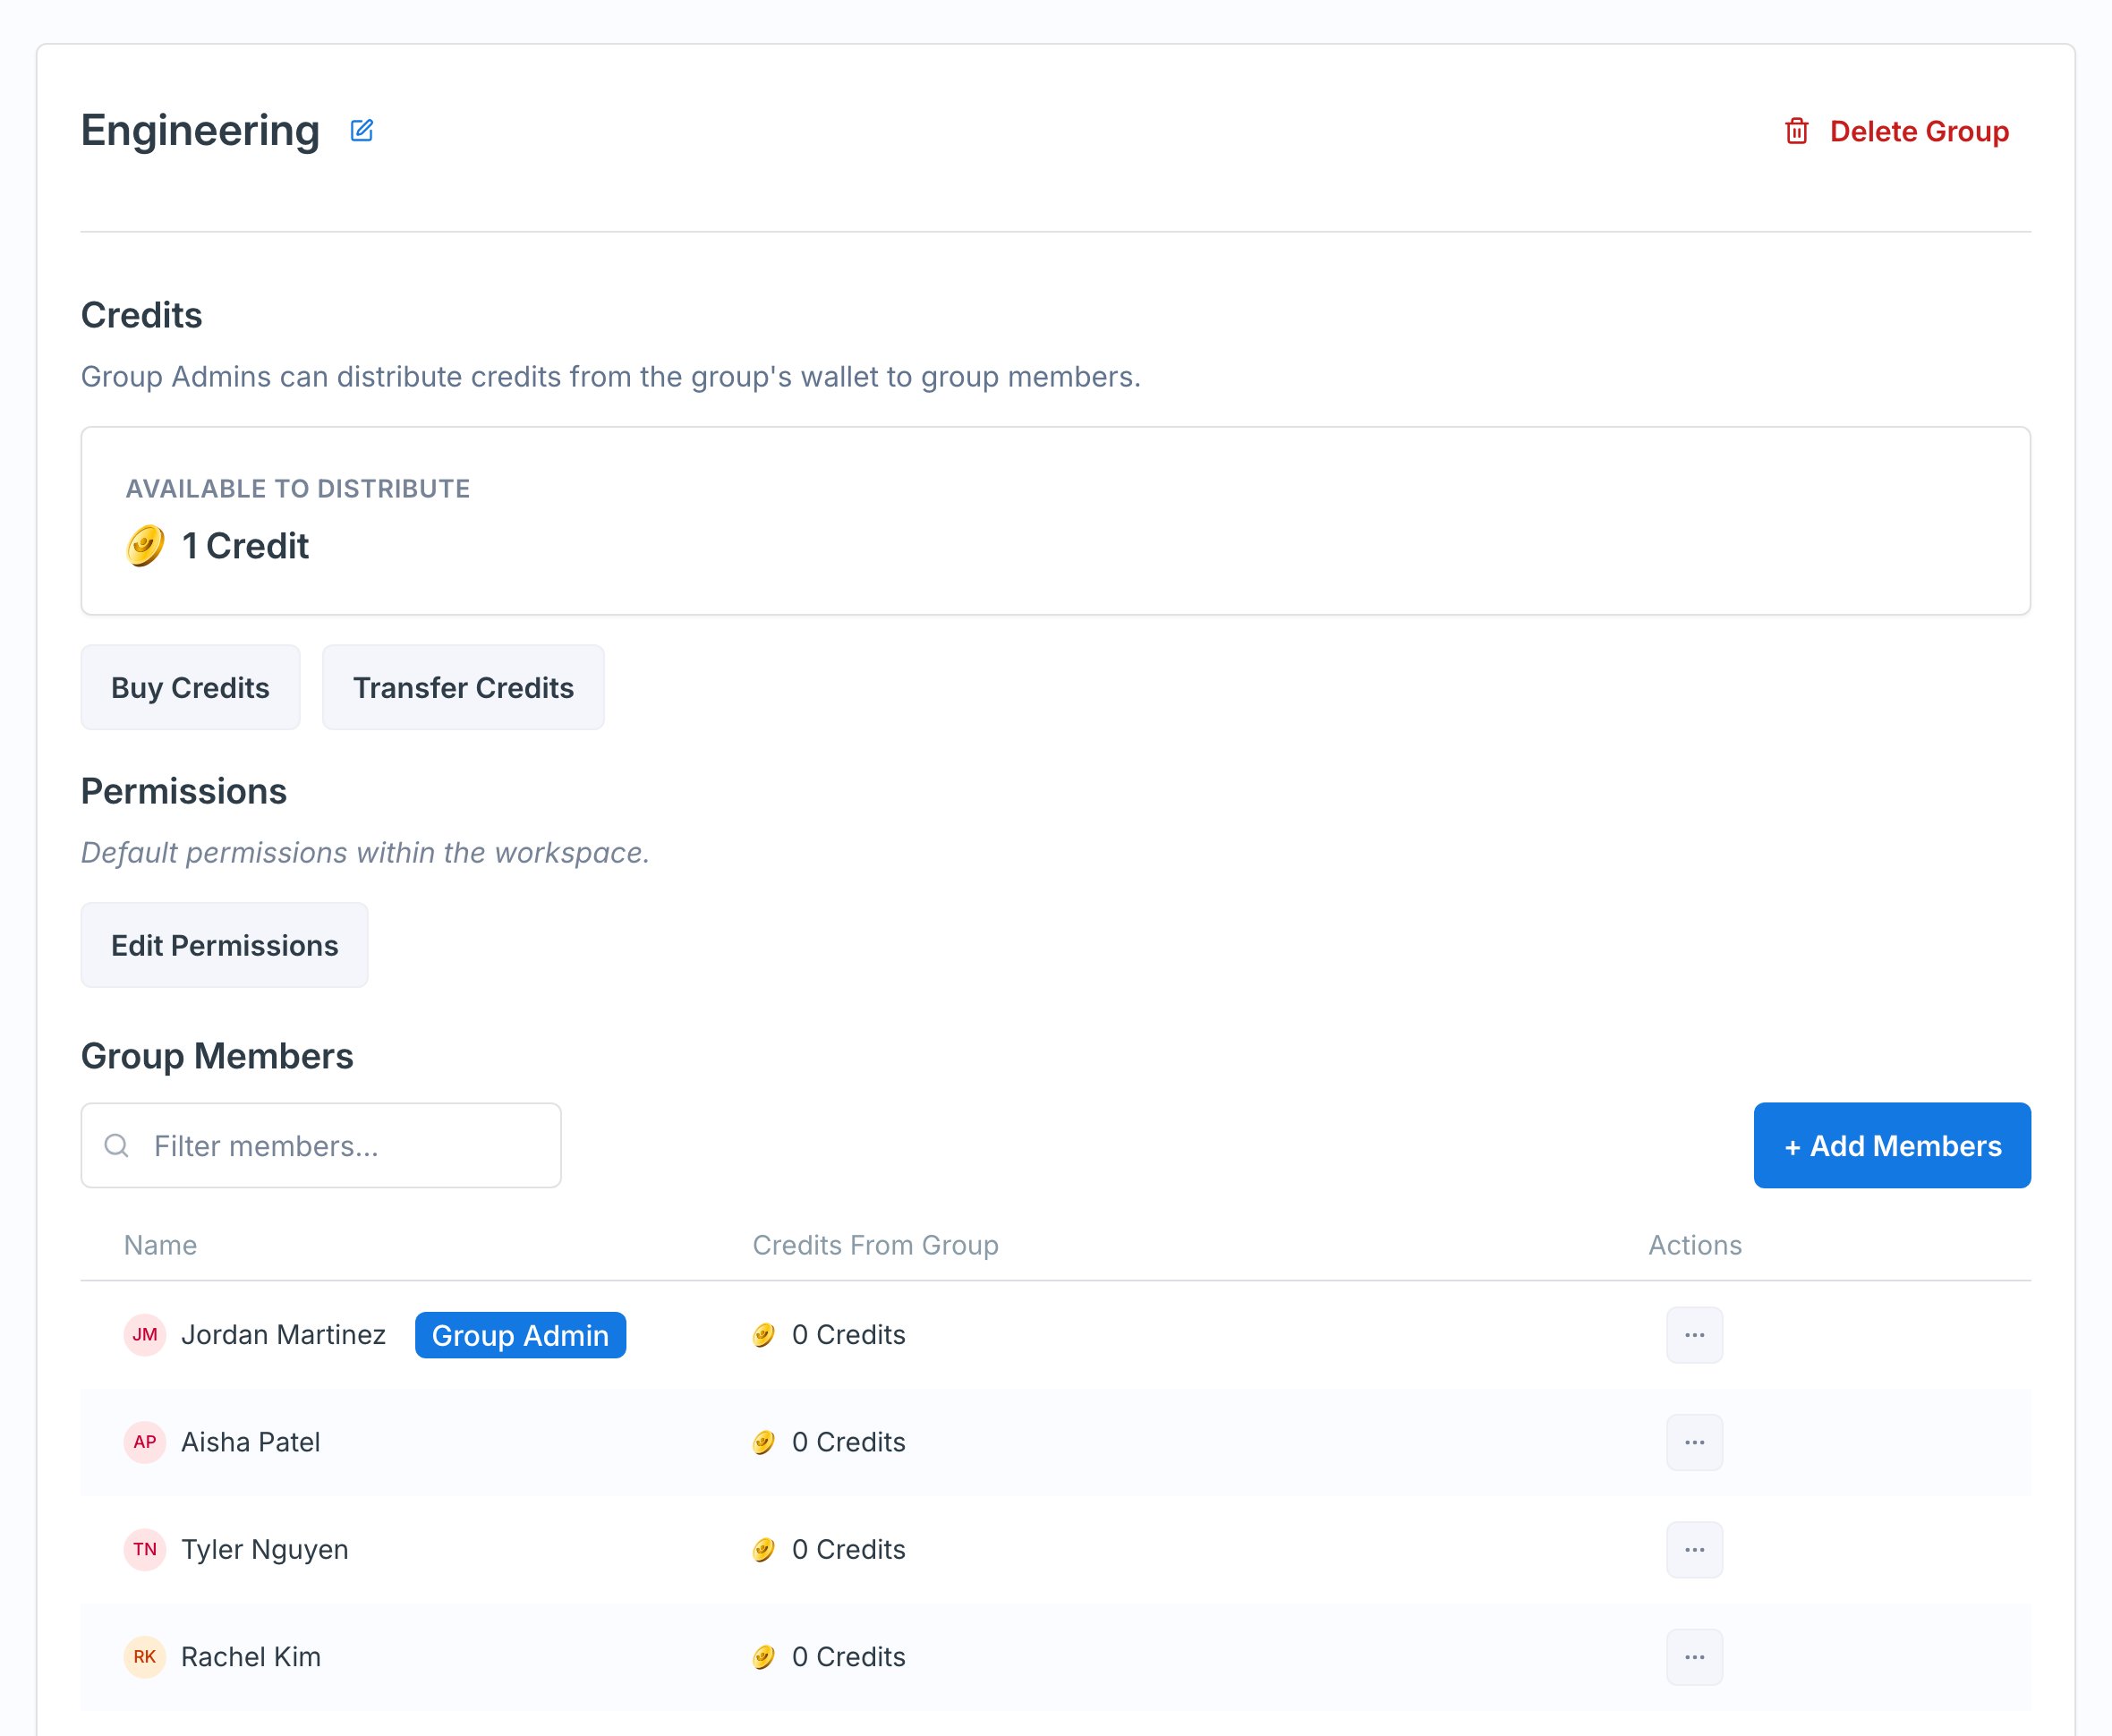Click 'Default permissions within the workspace.' text
Screen dimensions: 2112x1736
pyautogui.click(x=365, y=853)
